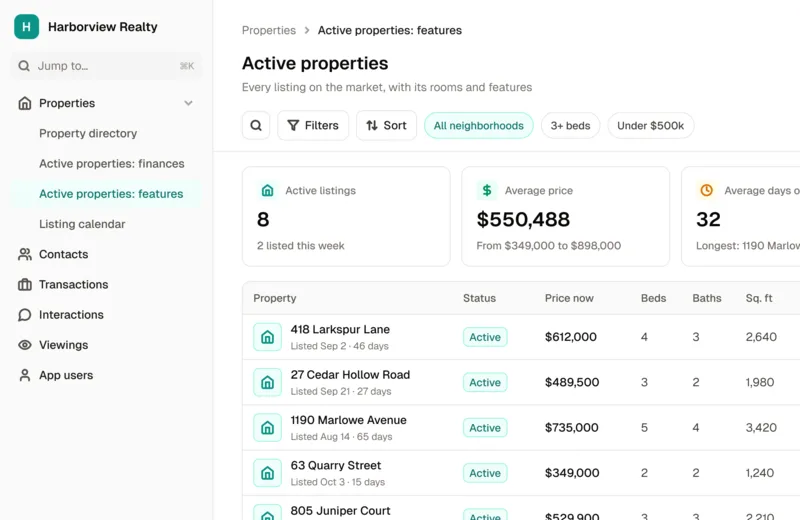Click the Properties breadcrumb link

pos(269,30)
